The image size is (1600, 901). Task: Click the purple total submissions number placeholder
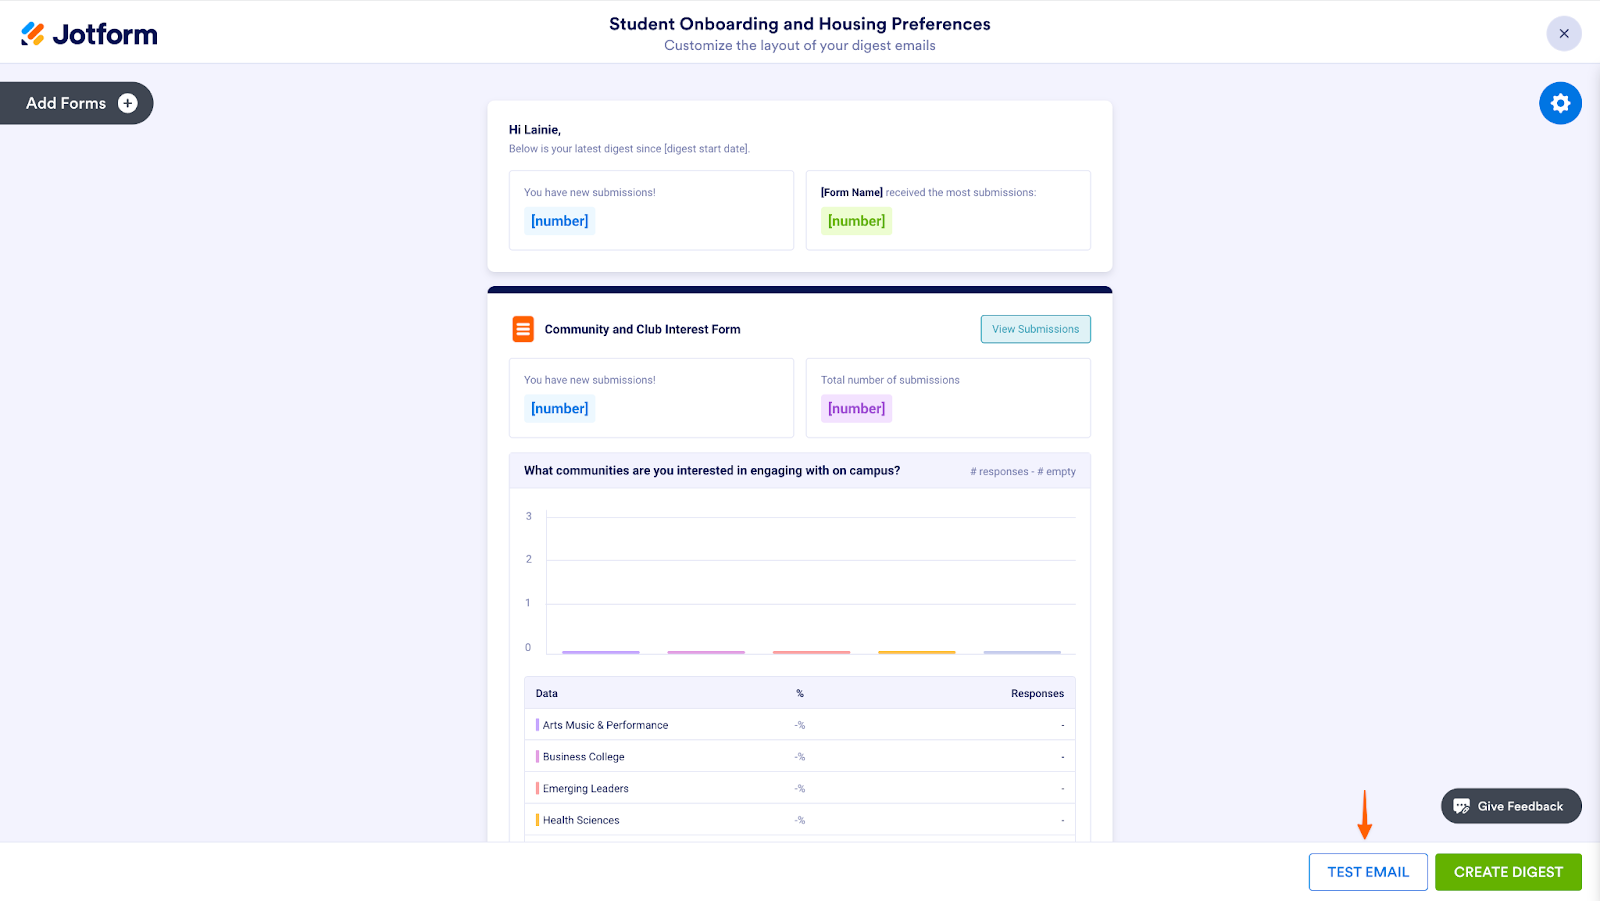pyautogui.click(x=856, y=408)
